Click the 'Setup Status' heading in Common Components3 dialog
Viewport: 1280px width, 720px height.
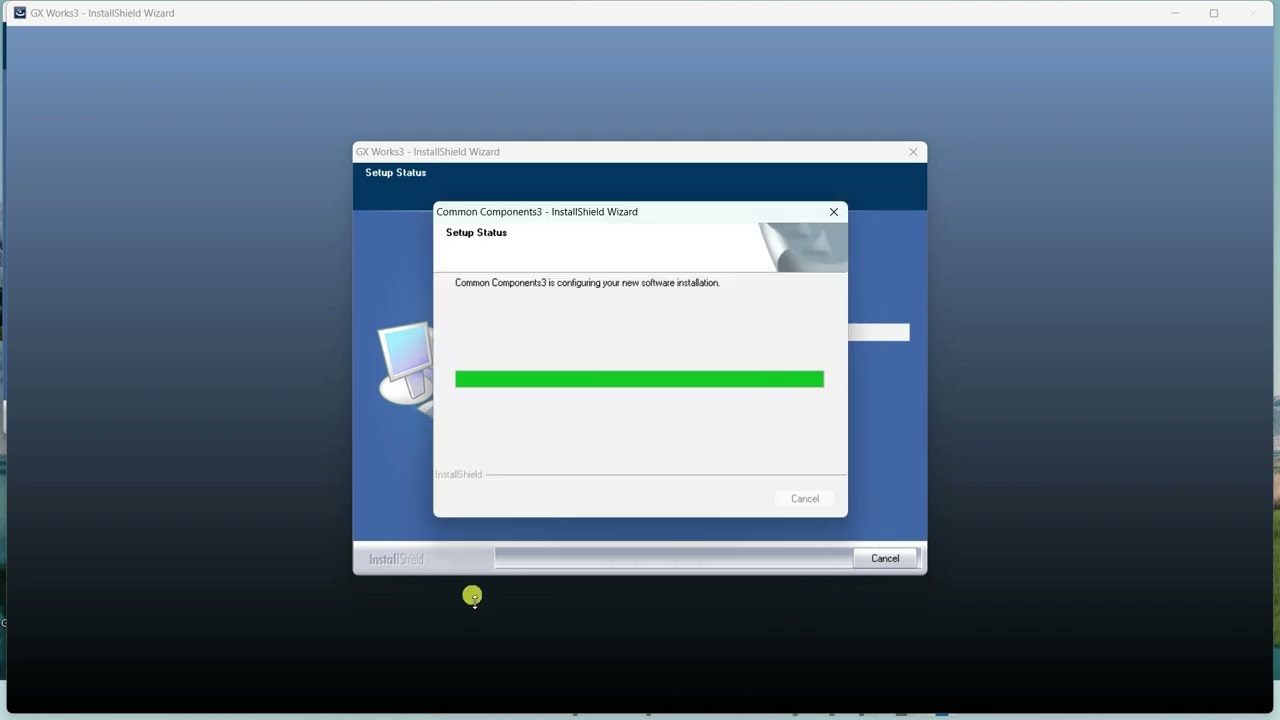click(476, 232)
